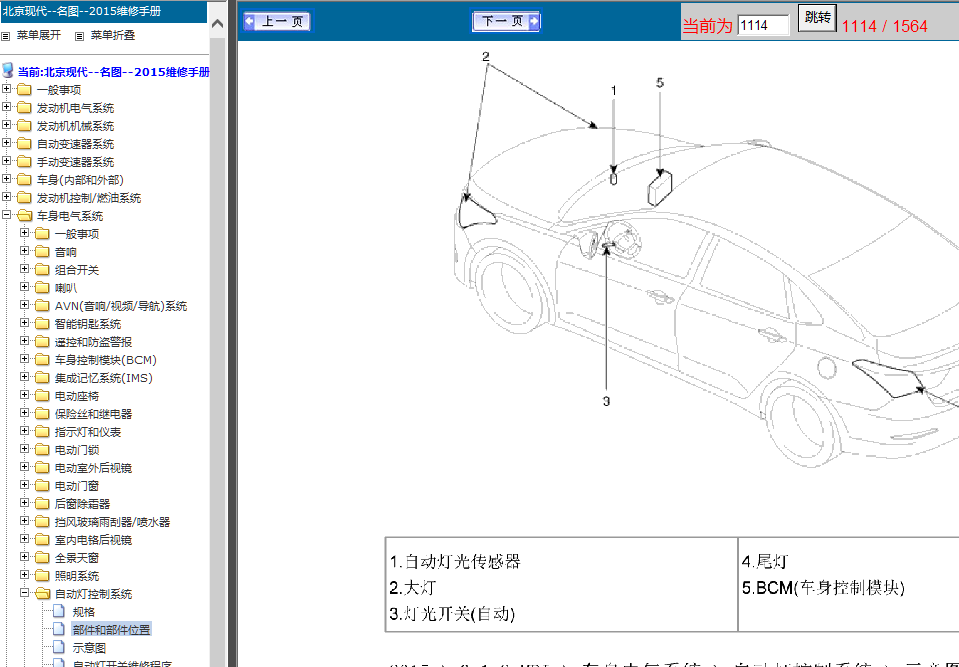Viewport: 959px width, 667px height.
Task: Expand the 智能钥匙系统 subfolder
Action: [24, 323]
